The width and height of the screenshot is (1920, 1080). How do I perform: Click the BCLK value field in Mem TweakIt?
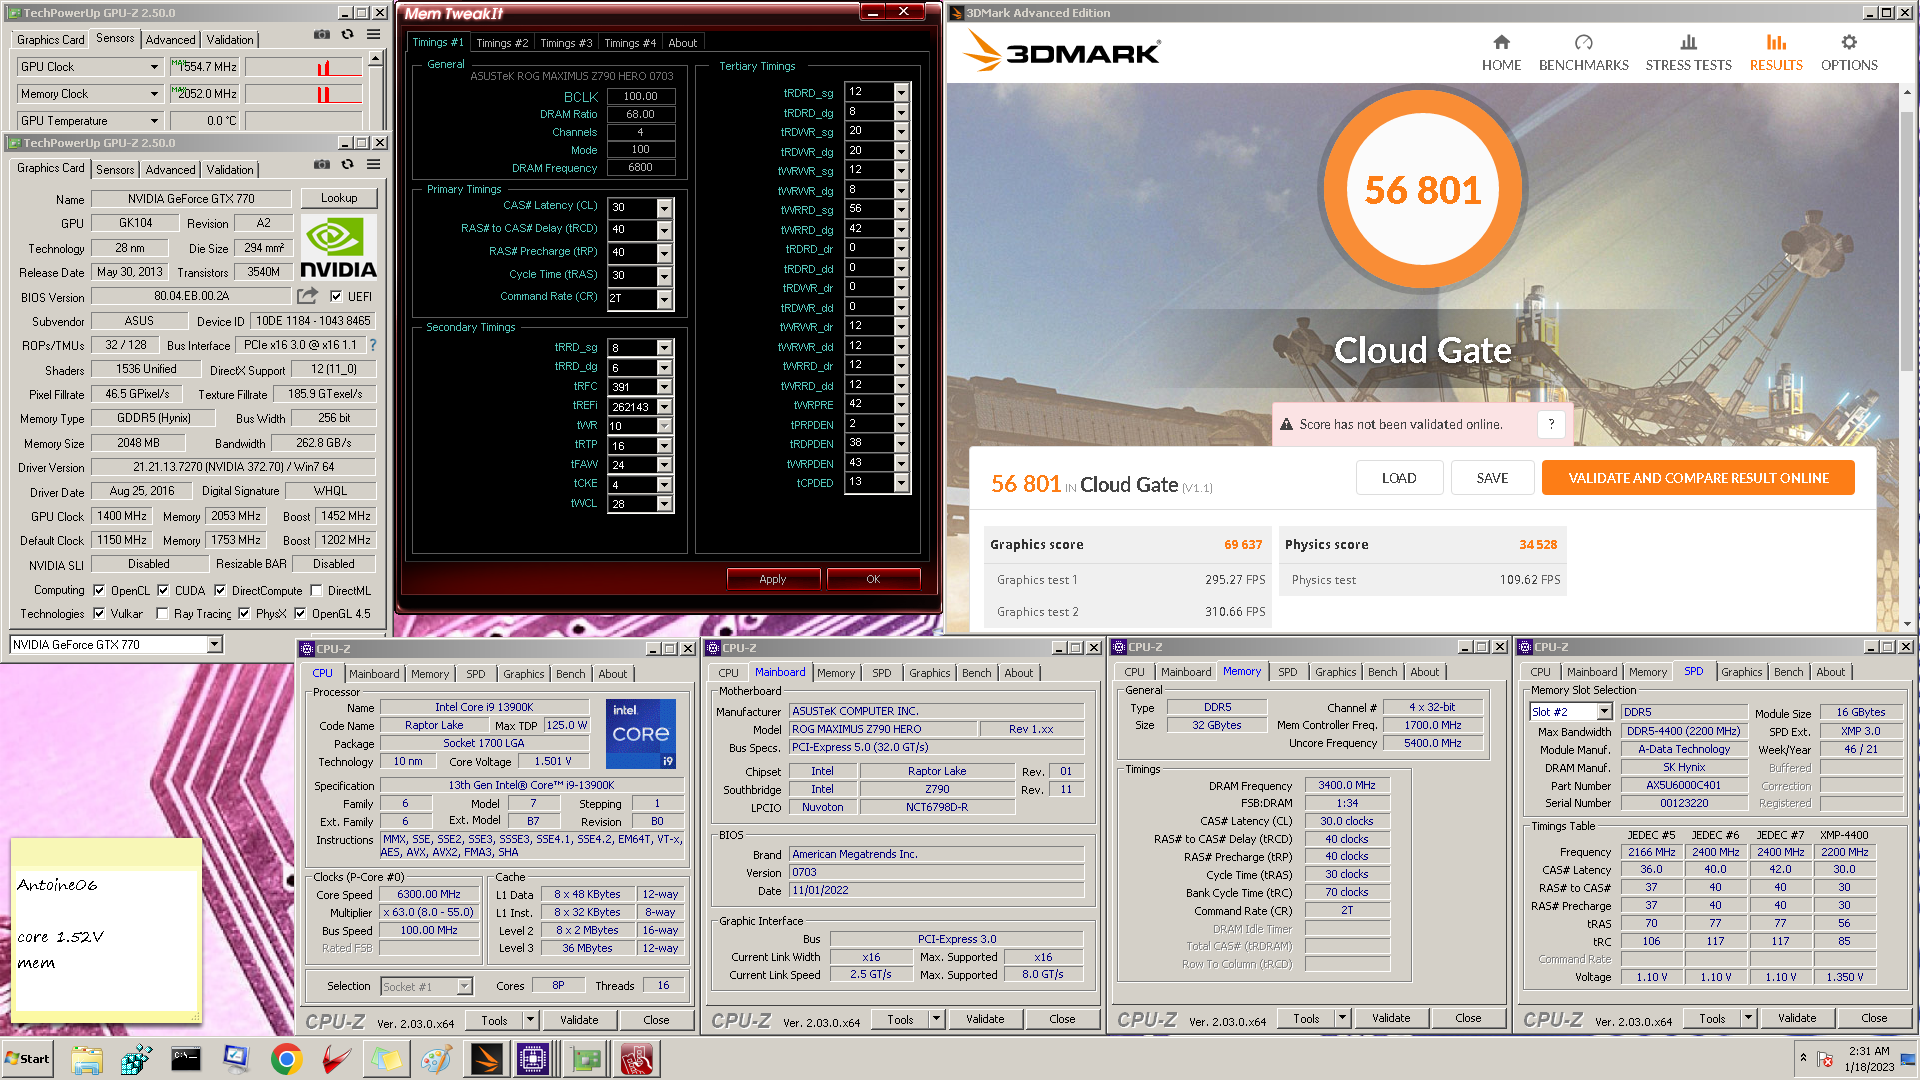[x=640, y=96]
